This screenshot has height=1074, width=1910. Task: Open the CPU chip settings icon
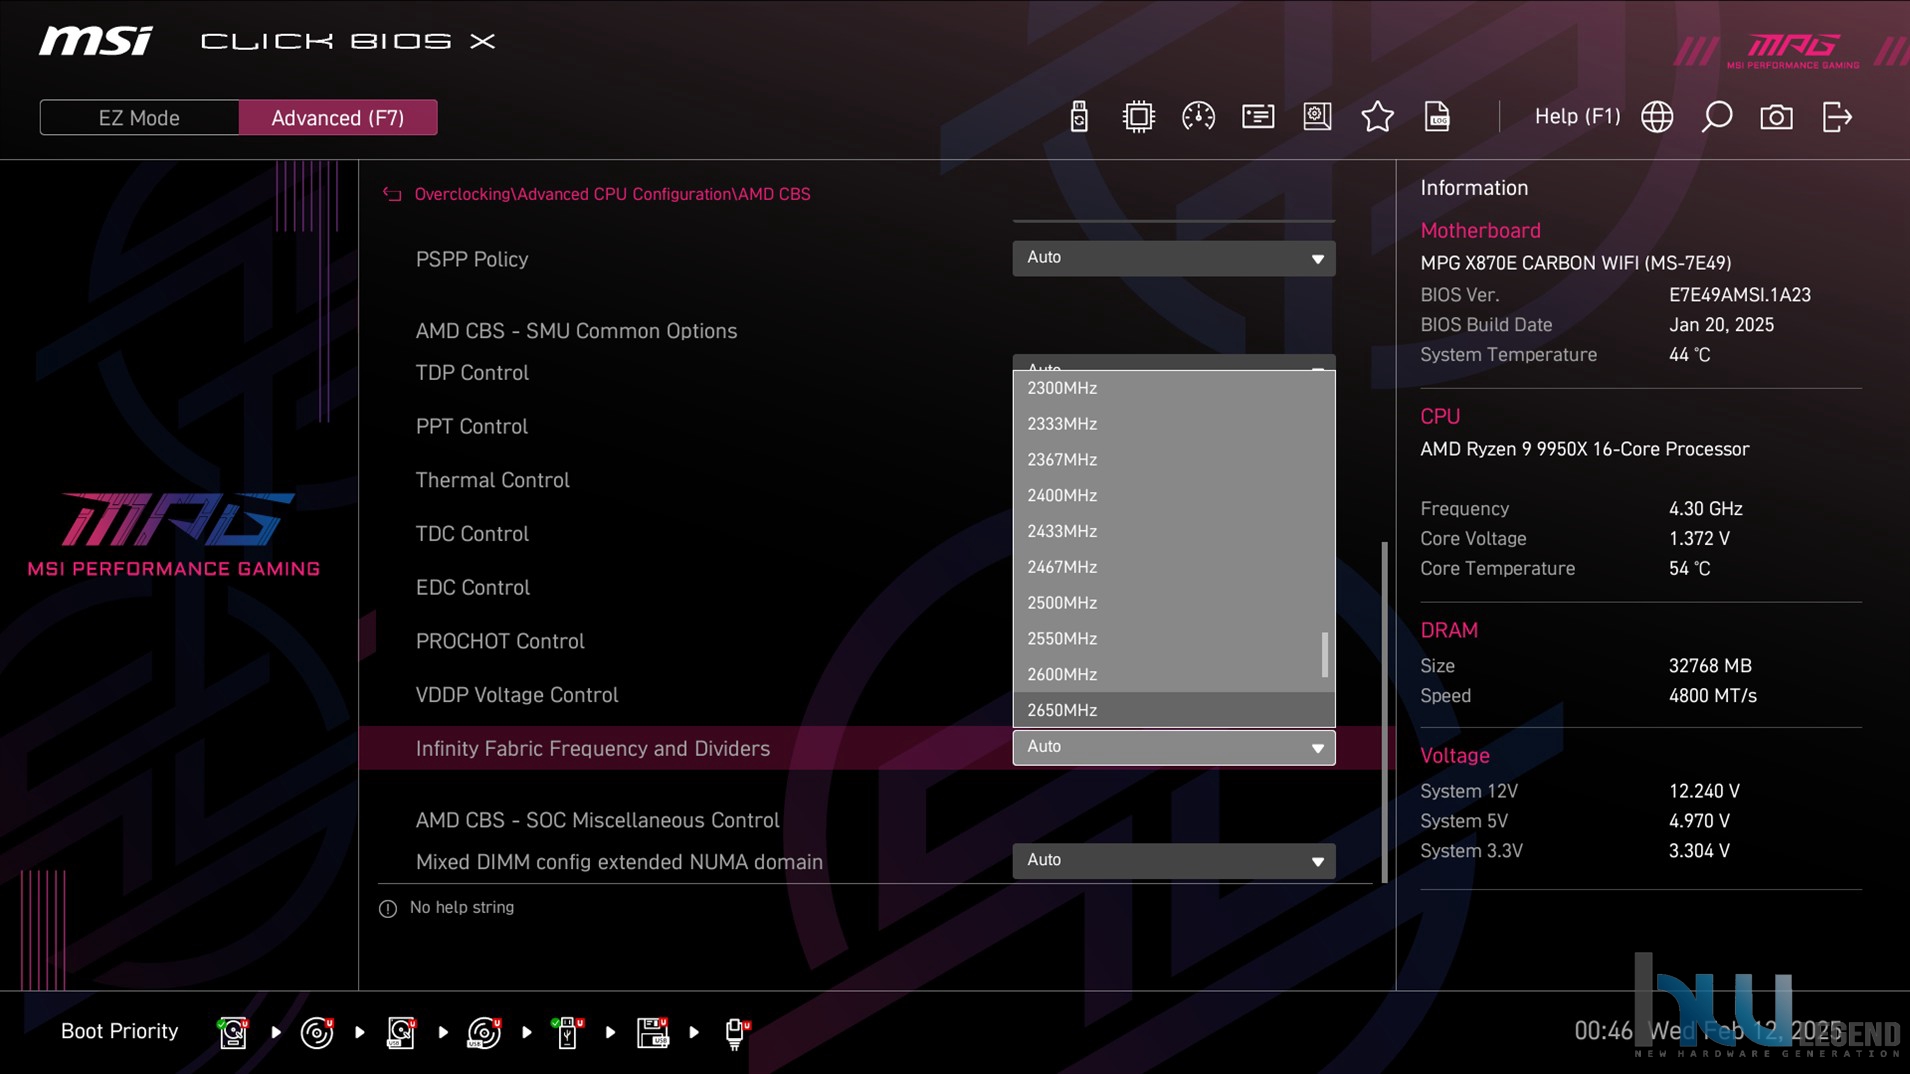pos(1138,117)
